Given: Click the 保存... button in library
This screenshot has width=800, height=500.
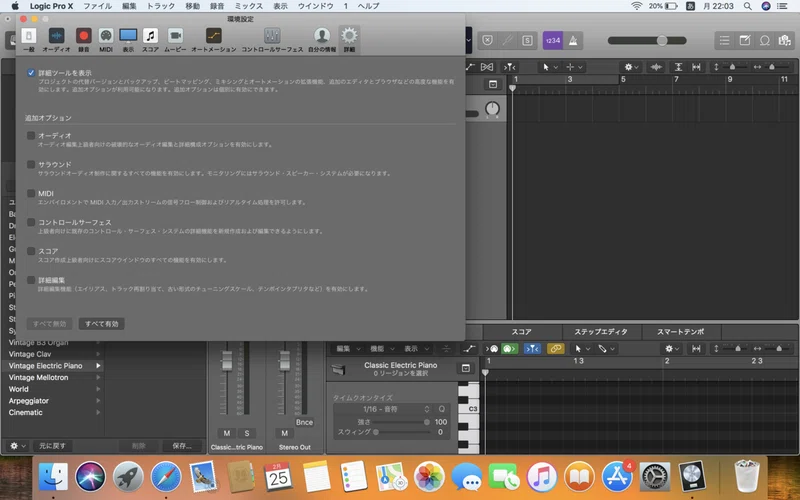Looking at the screenshot, I should (x=182, y=445).
